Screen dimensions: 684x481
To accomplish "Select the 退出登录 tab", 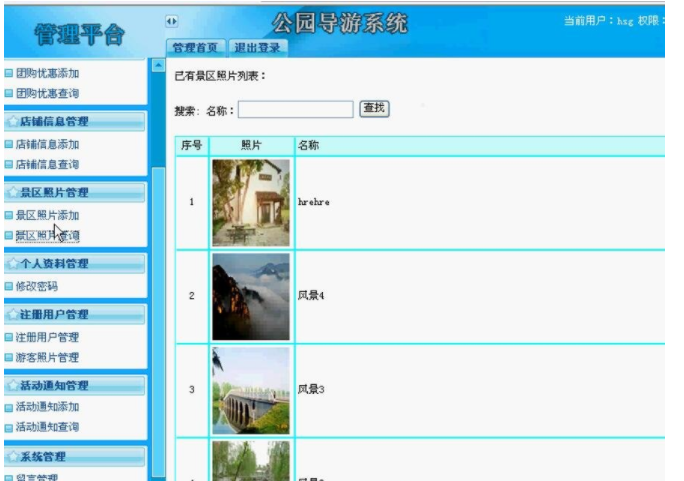I will click(x=257, y=48).
